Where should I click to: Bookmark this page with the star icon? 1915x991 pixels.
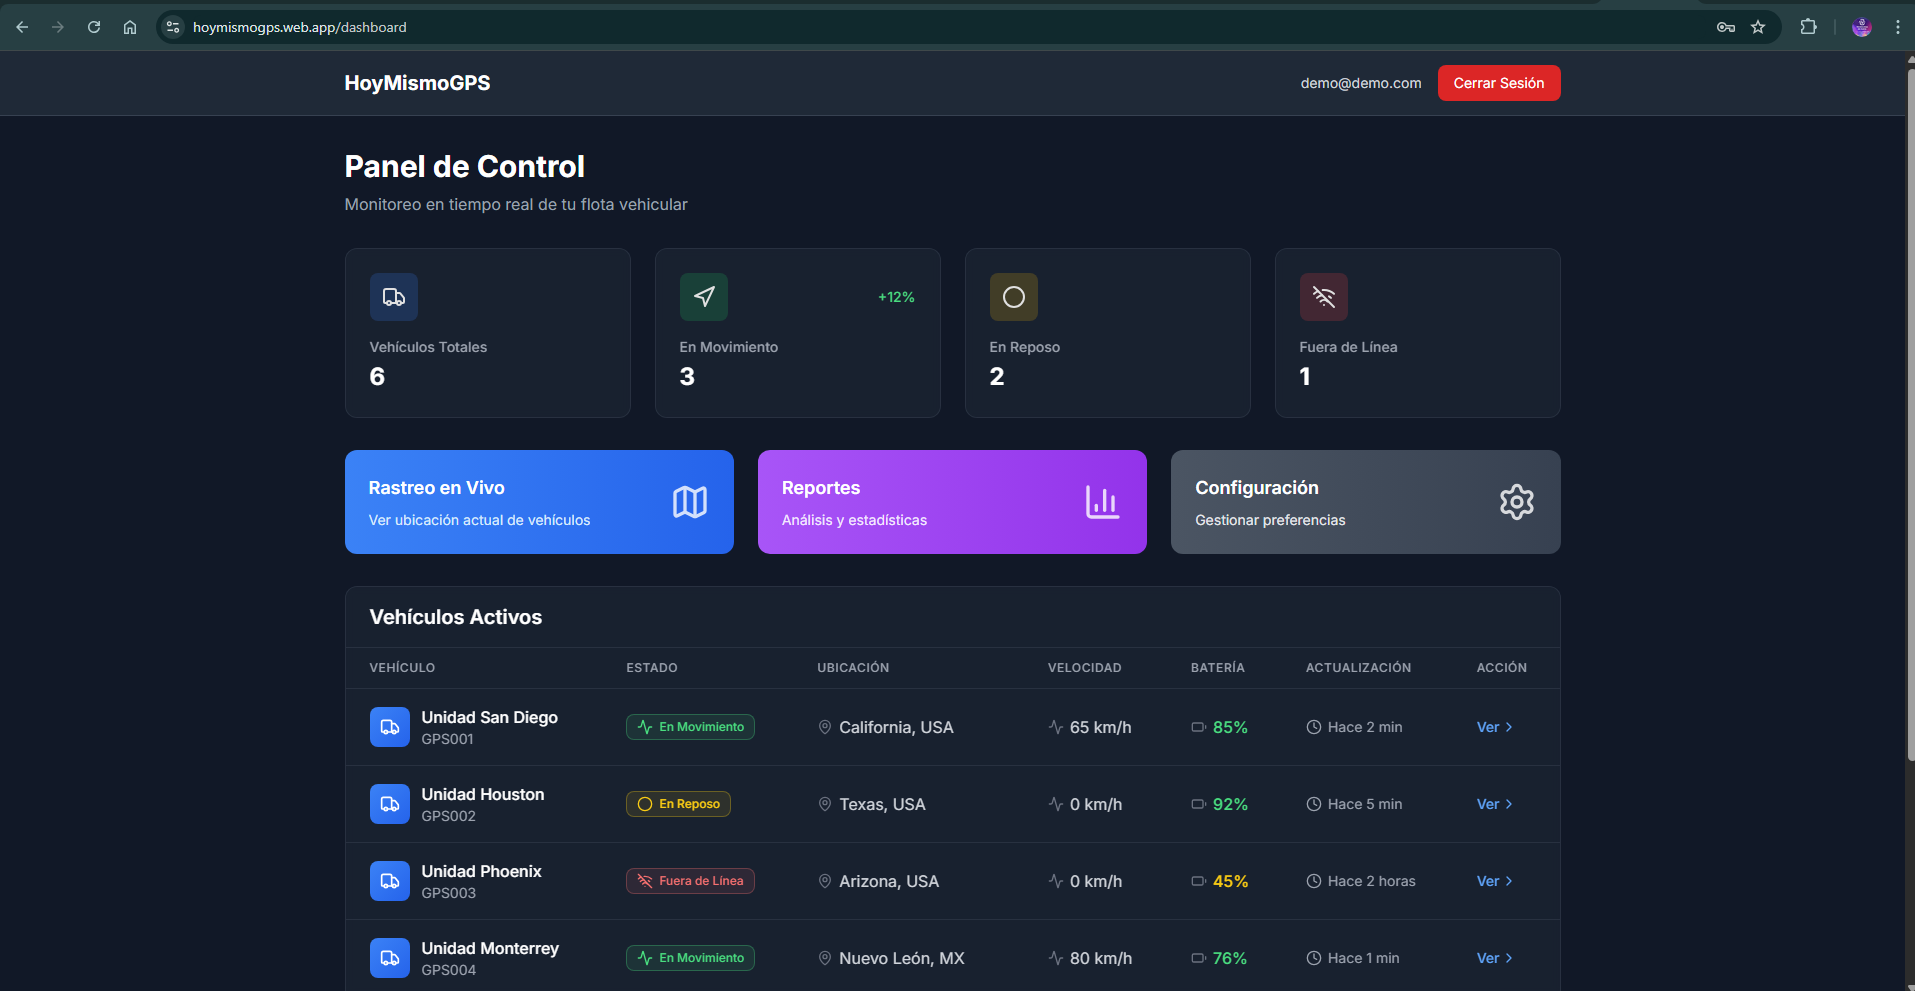pos(1758,27)
